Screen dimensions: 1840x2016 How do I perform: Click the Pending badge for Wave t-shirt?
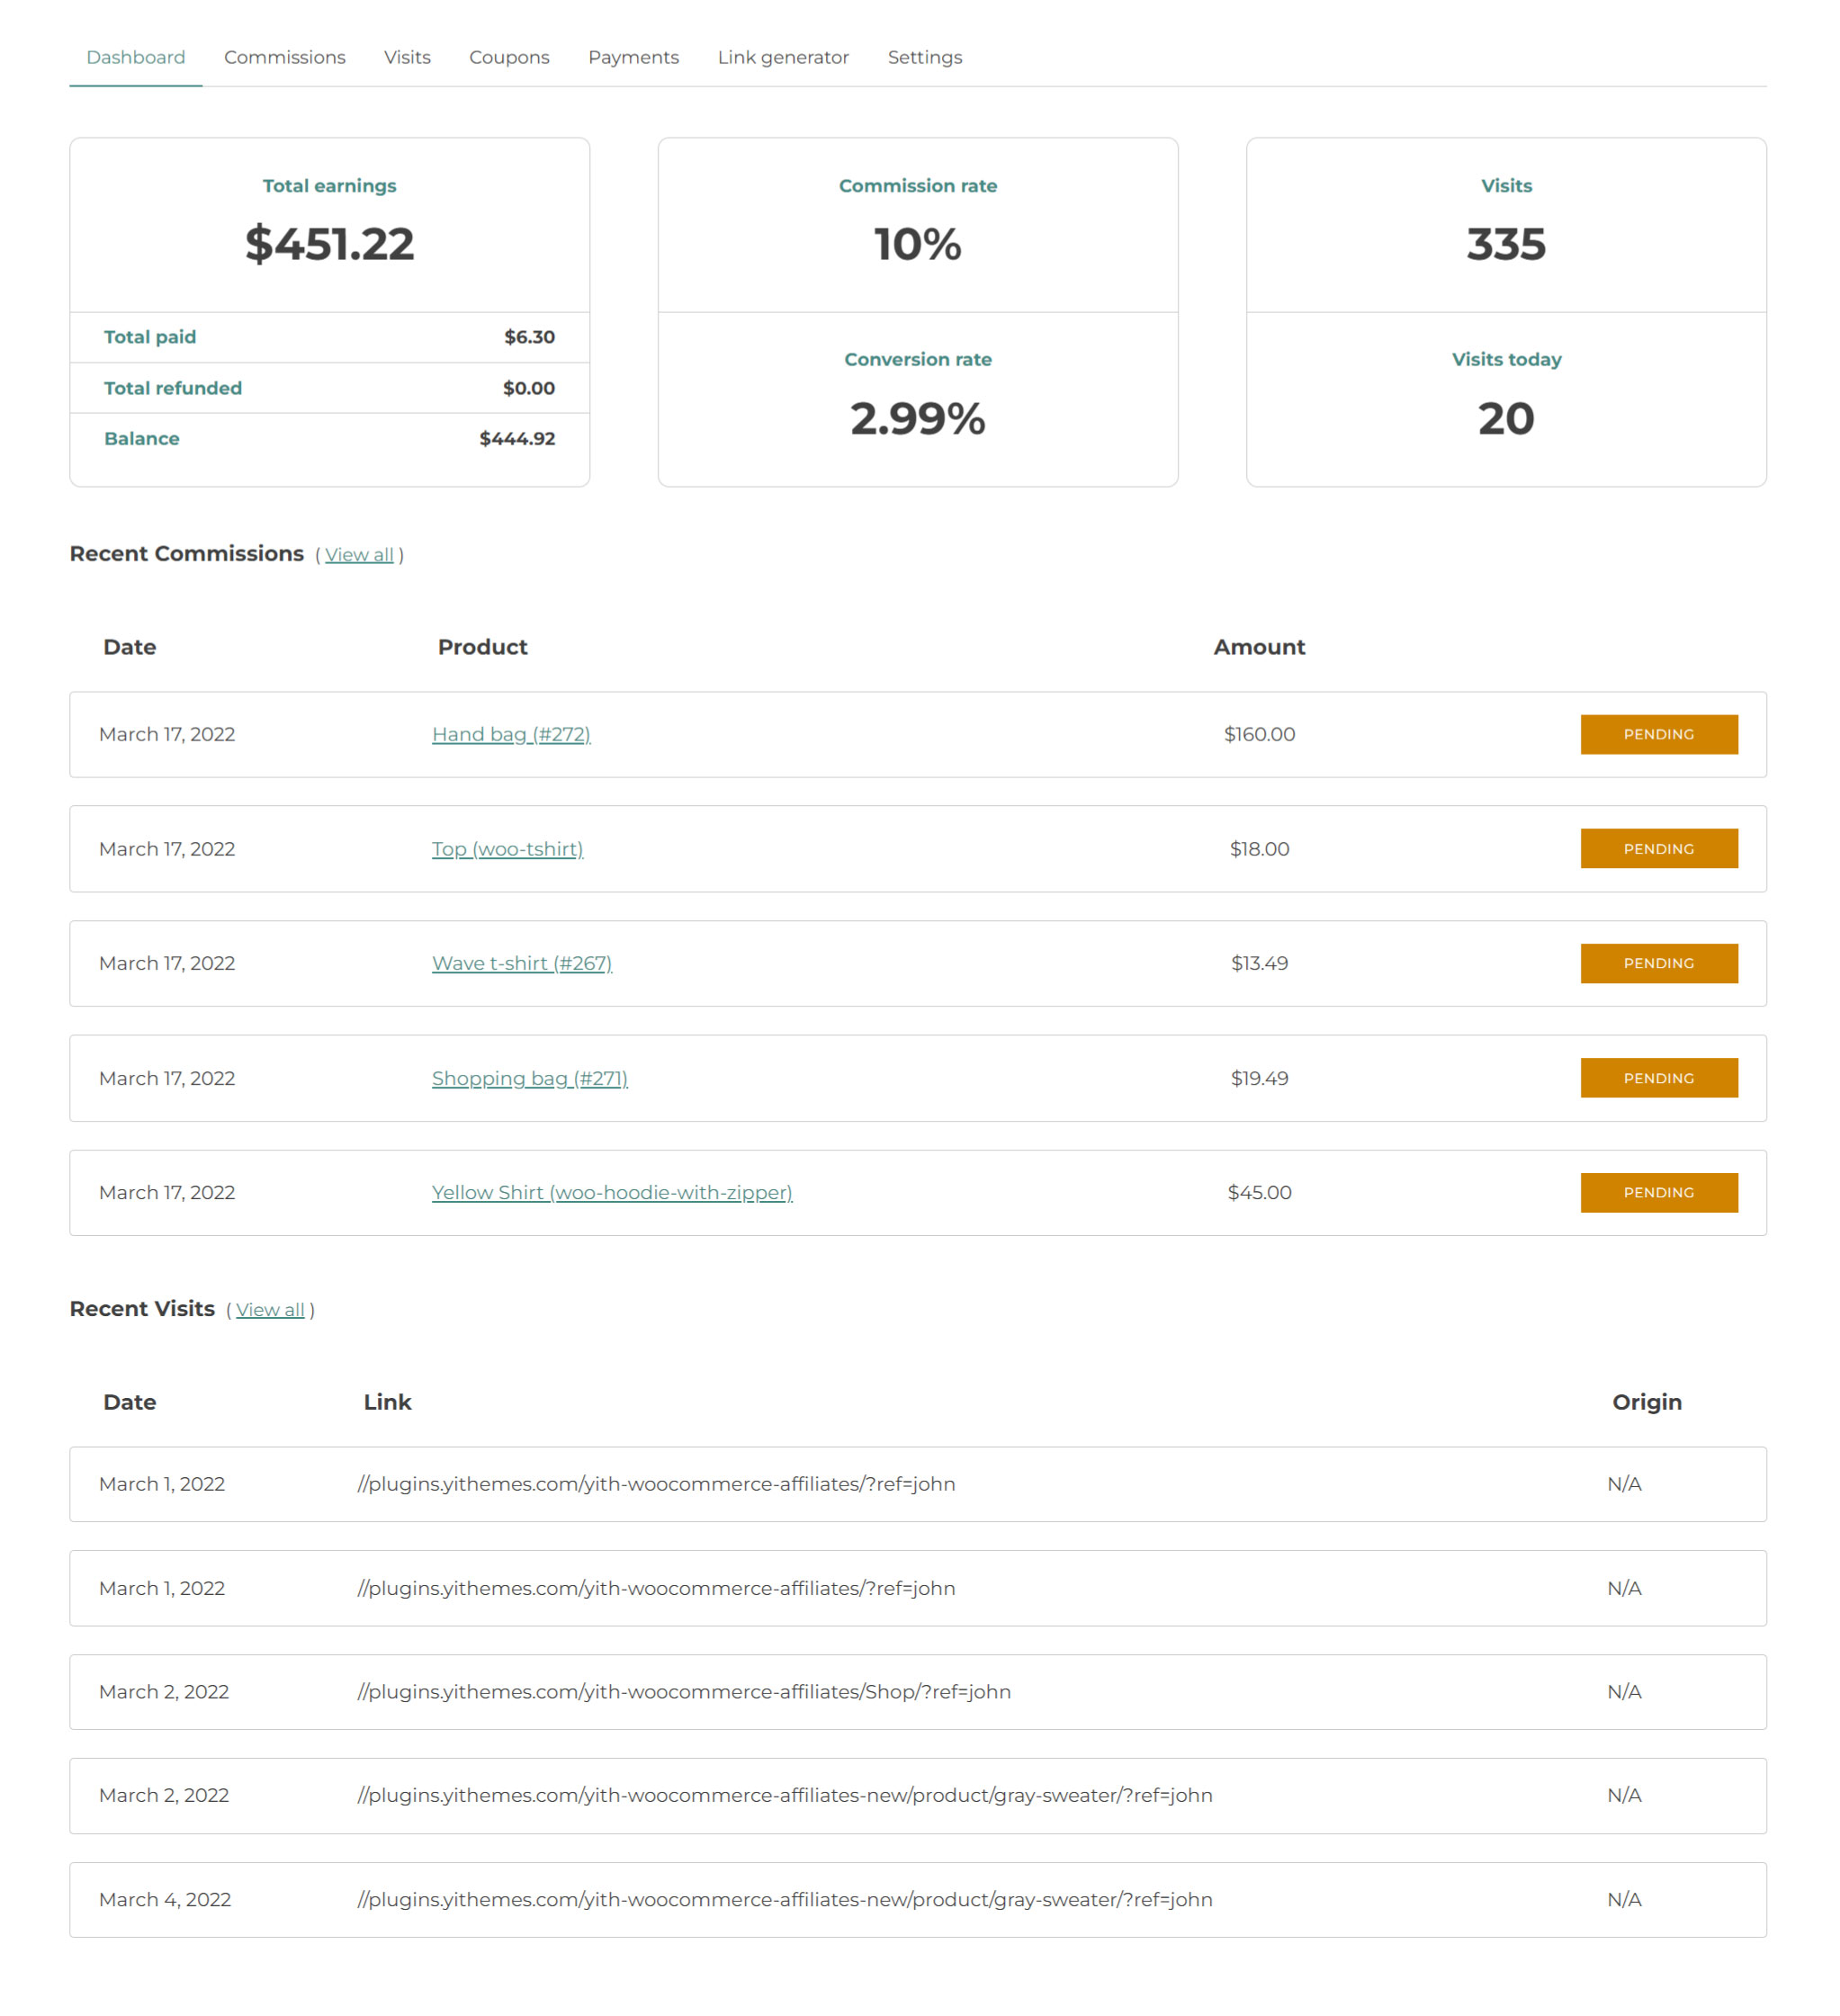[1659, 963]
